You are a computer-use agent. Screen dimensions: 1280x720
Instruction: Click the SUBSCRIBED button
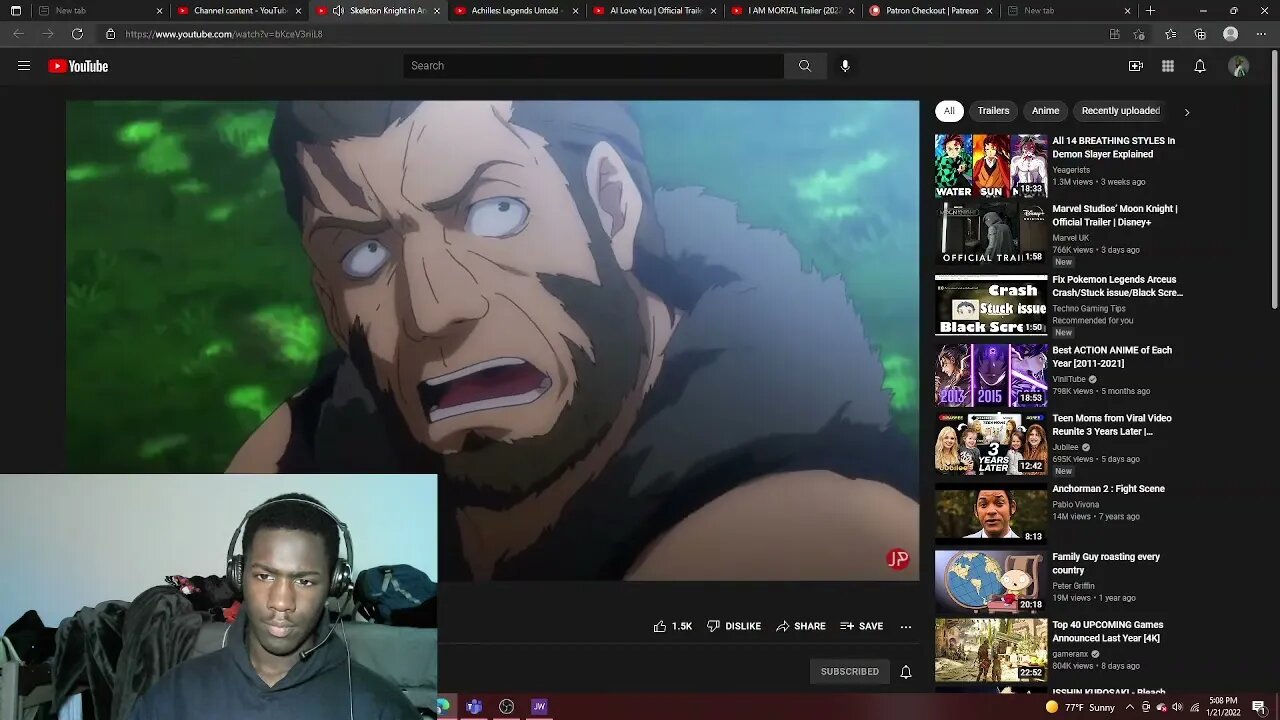pyautogui.click(x=850, y=672)
